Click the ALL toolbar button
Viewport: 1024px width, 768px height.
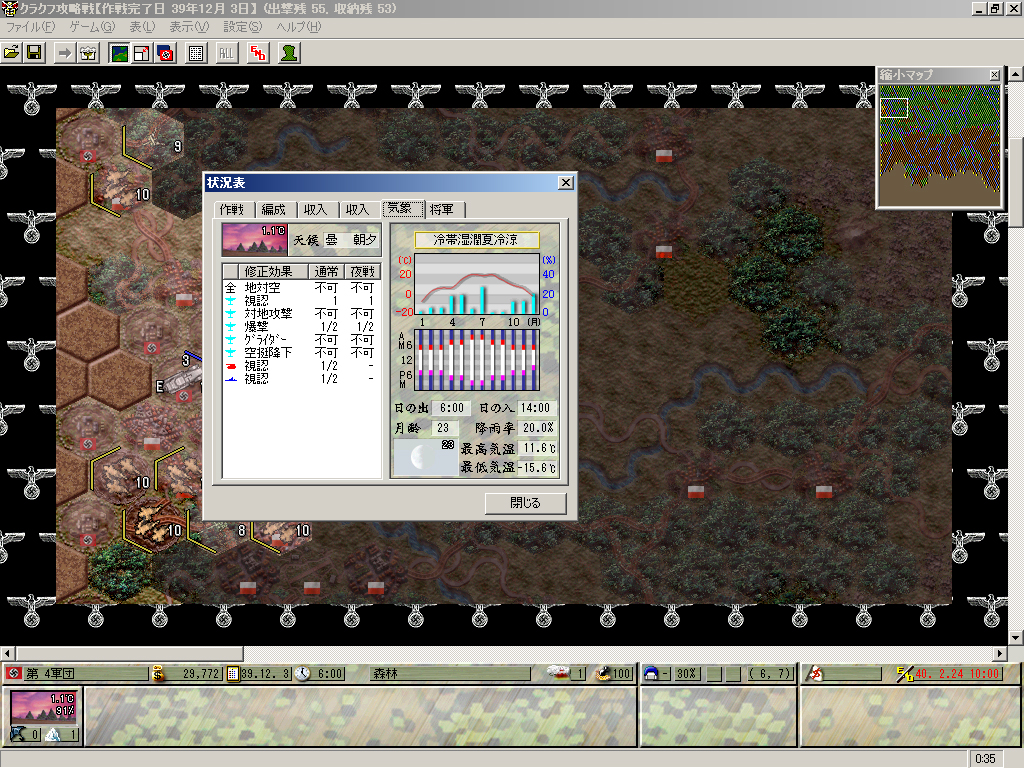tap(227, 52)
